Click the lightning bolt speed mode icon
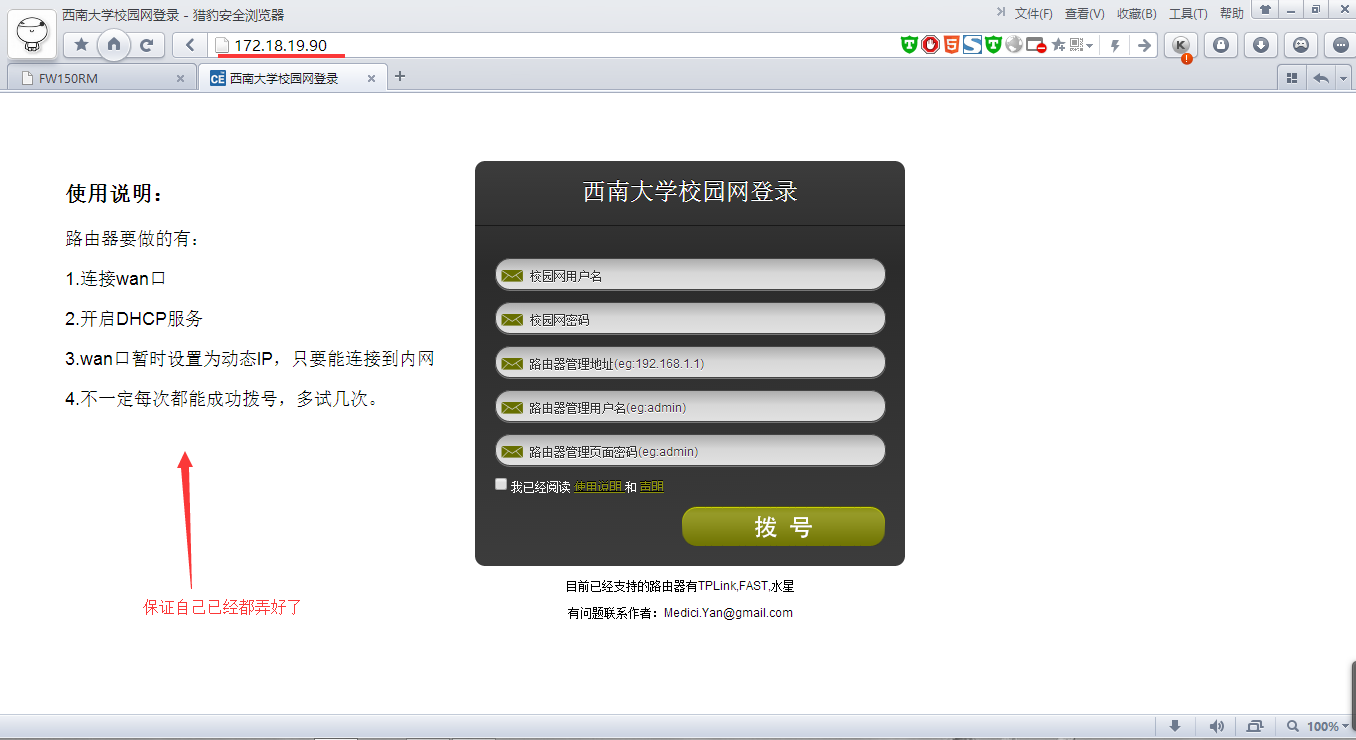 (1115, 45)
